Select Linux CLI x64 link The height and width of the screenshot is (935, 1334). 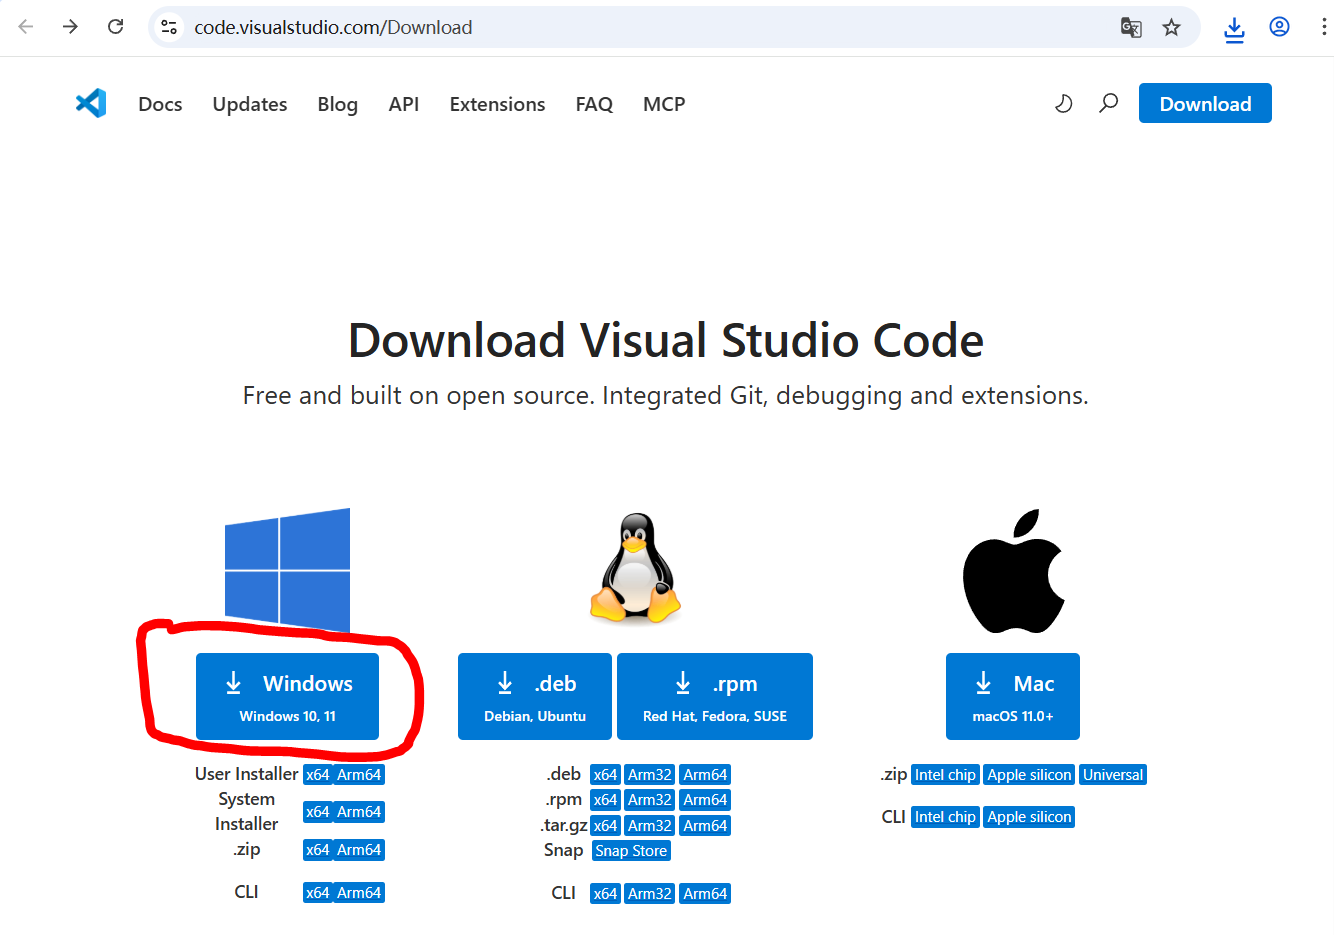click(605, 894)
